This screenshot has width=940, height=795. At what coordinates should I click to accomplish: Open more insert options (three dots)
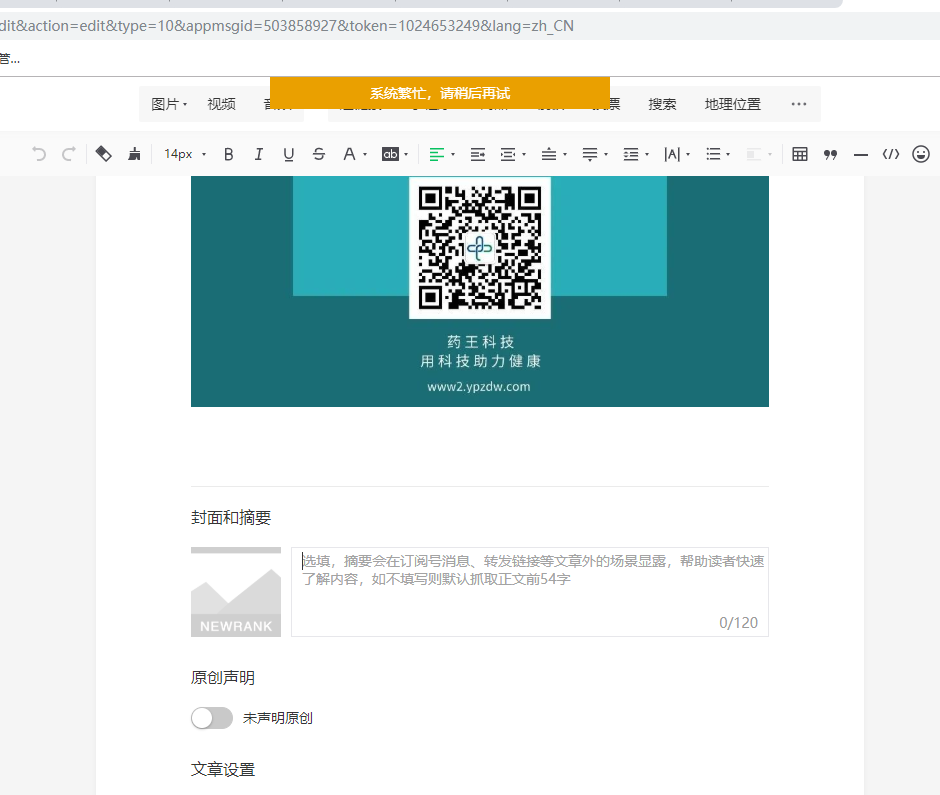pos(799,104)
